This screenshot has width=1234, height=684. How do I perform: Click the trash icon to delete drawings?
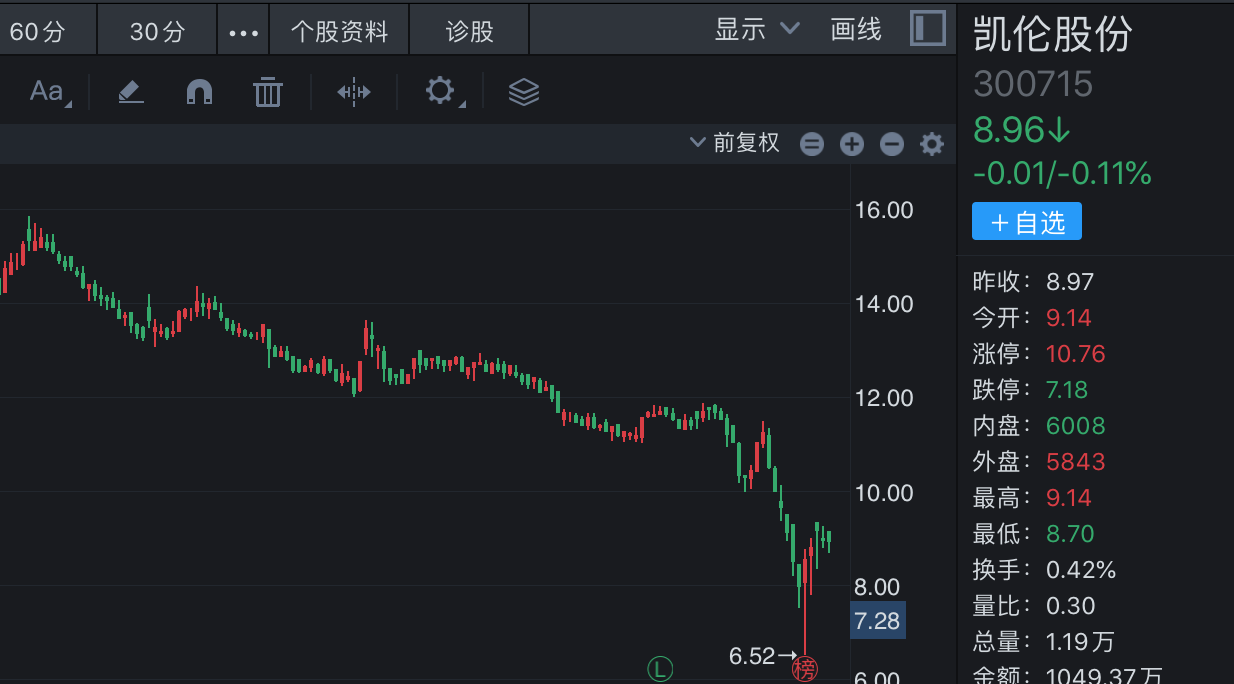267,92
